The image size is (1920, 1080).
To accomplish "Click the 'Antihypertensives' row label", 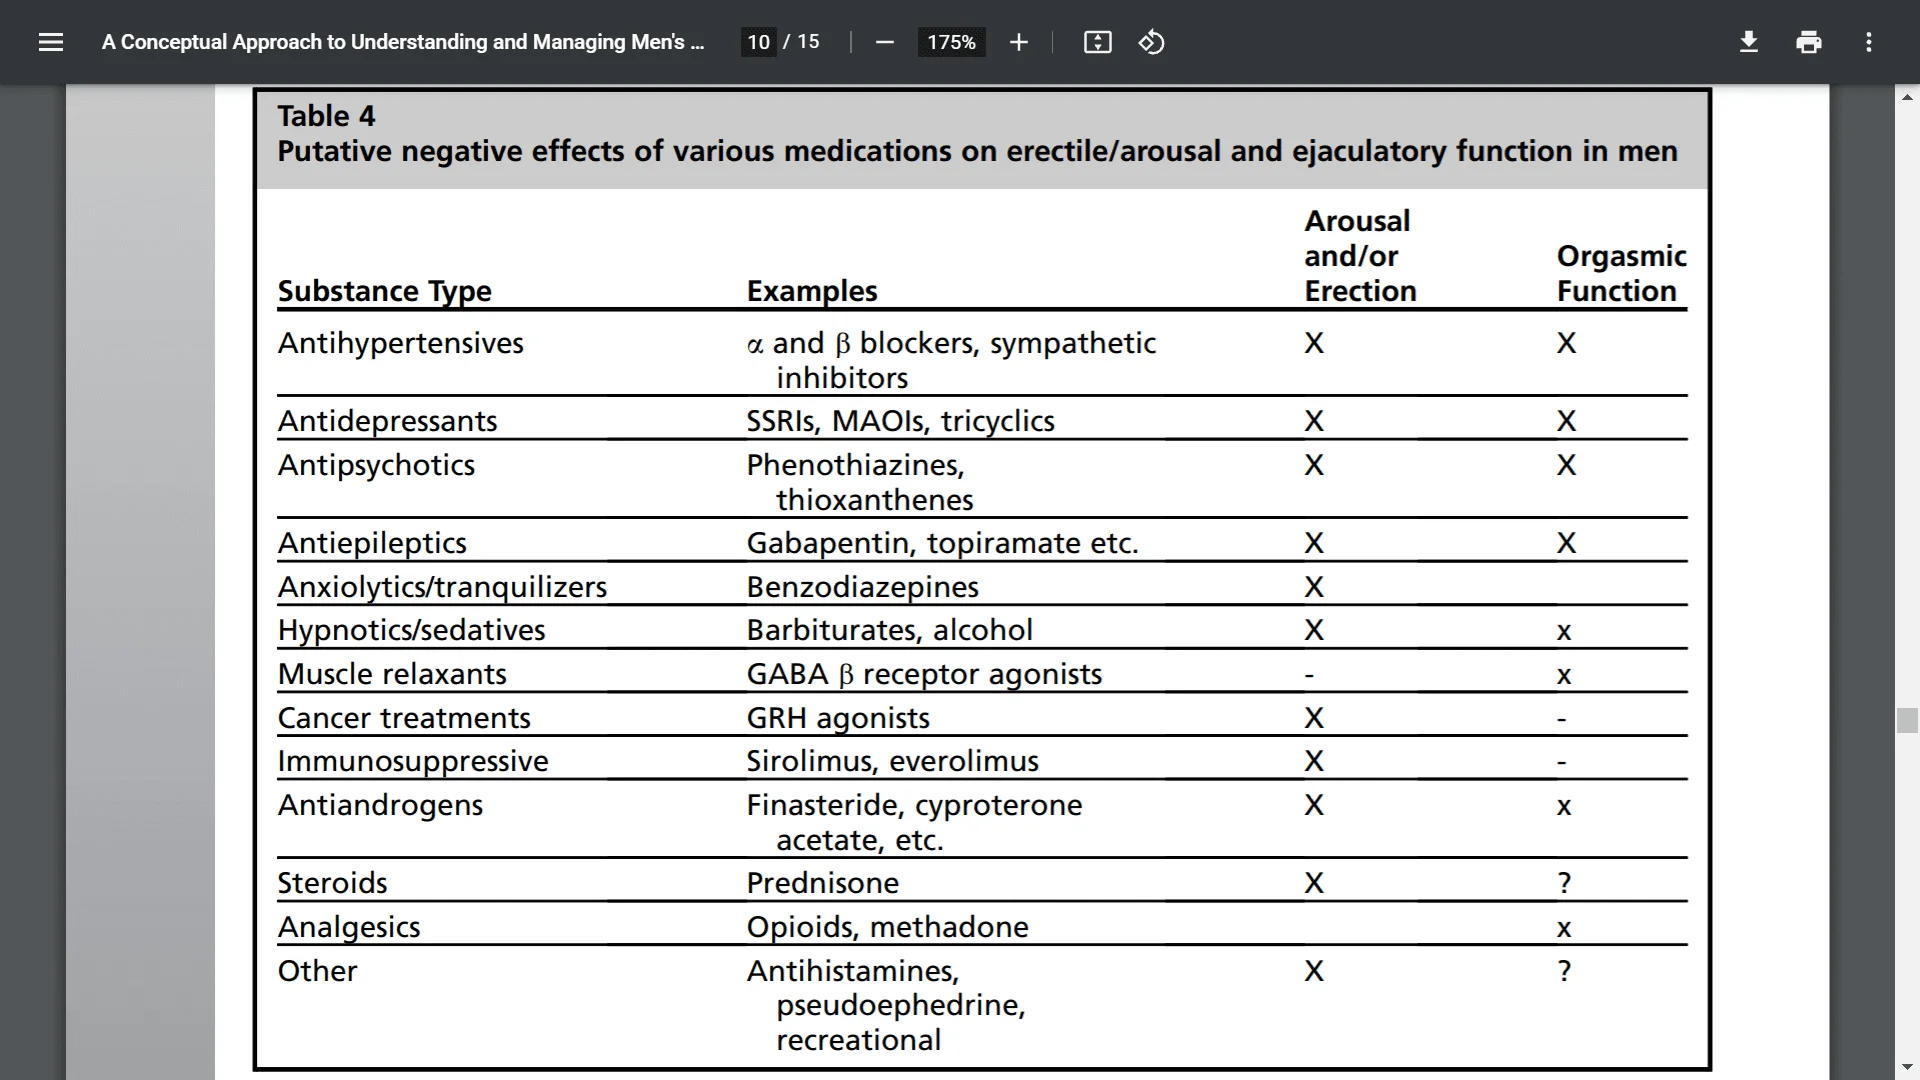I will tap(401, 343).
